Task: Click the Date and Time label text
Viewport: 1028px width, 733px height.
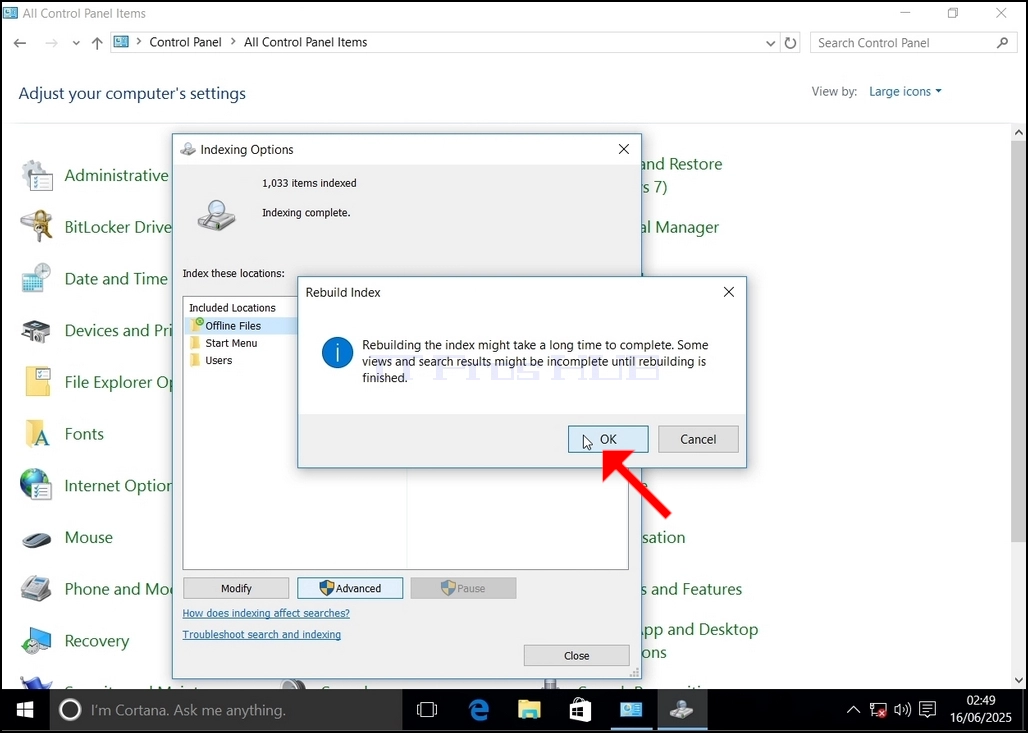Action: (x=116, y=279)
